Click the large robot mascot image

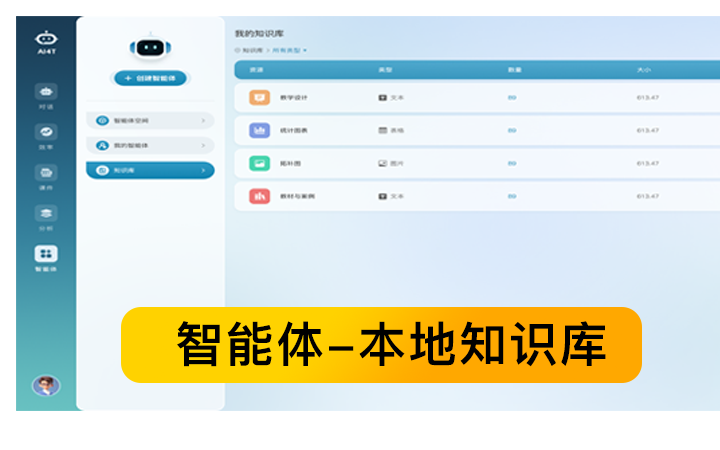(149, 46)
